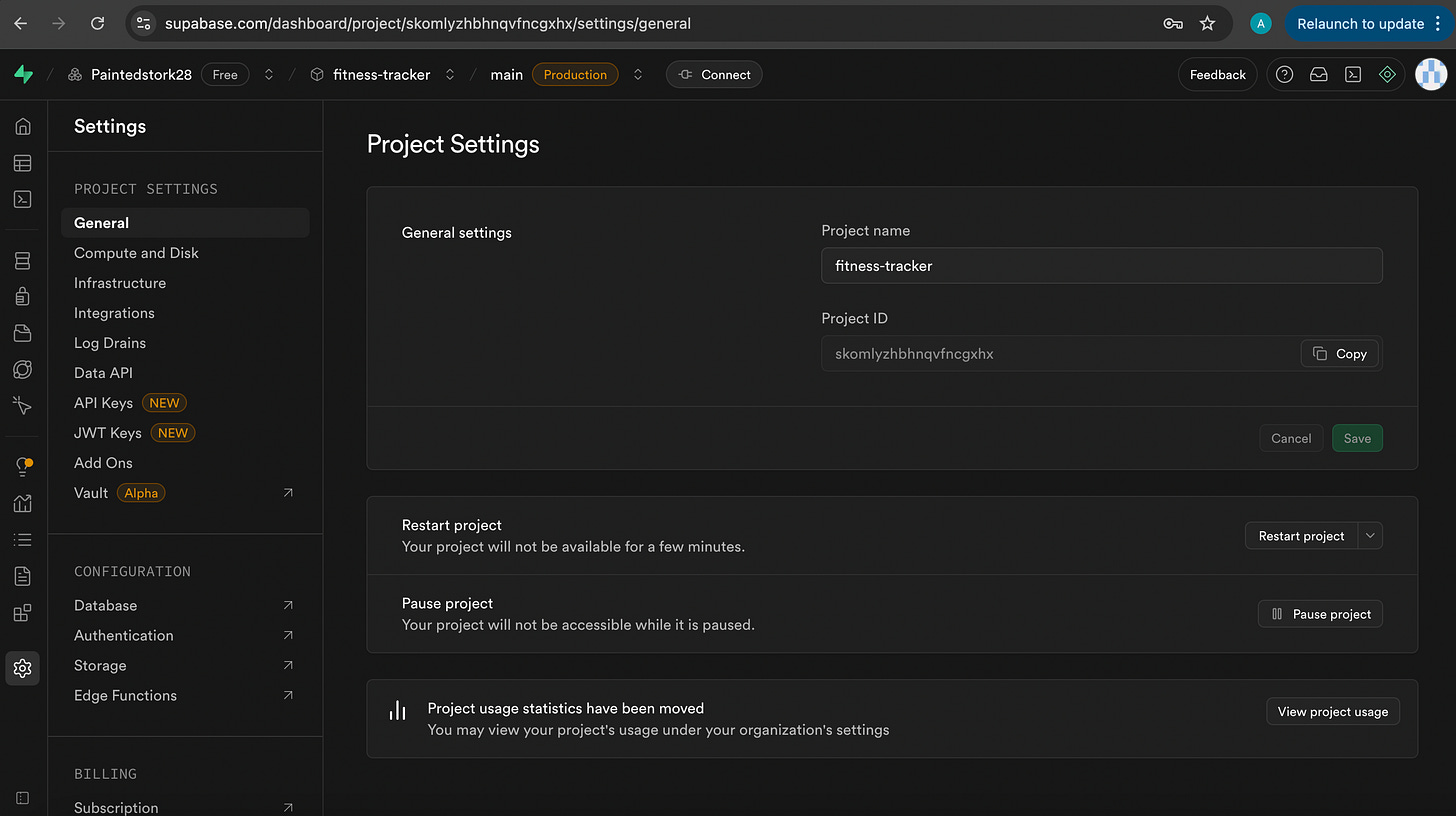The image size is (1456, 816).
Task: Go to Project Home via the house icon
Action: (22, 127)
